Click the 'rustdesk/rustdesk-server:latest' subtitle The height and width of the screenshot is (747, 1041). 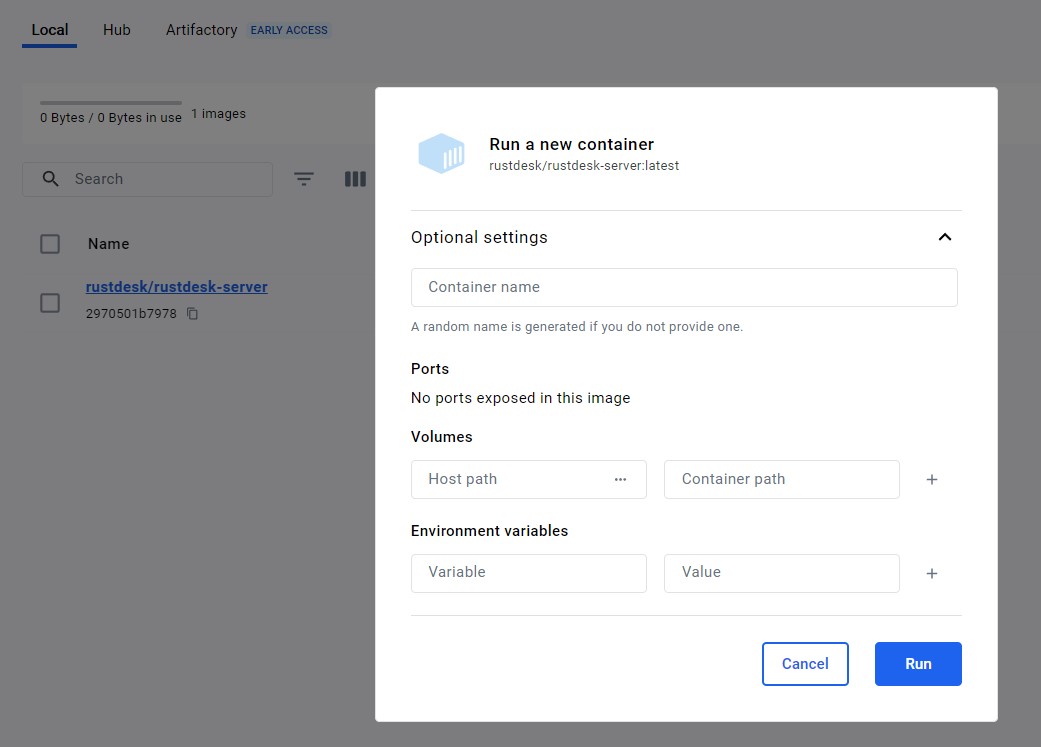[584, 165]
